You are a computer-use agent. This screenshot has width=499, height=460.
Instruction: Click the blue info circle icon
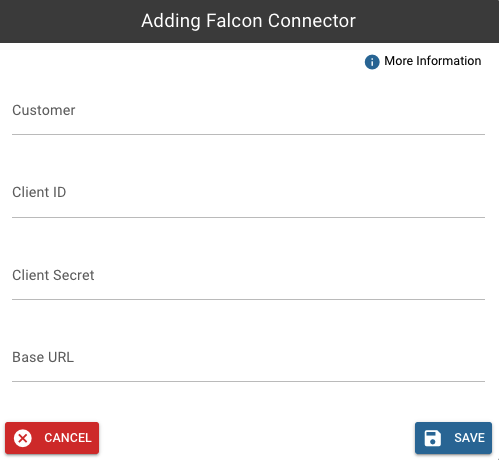[372, 62]
